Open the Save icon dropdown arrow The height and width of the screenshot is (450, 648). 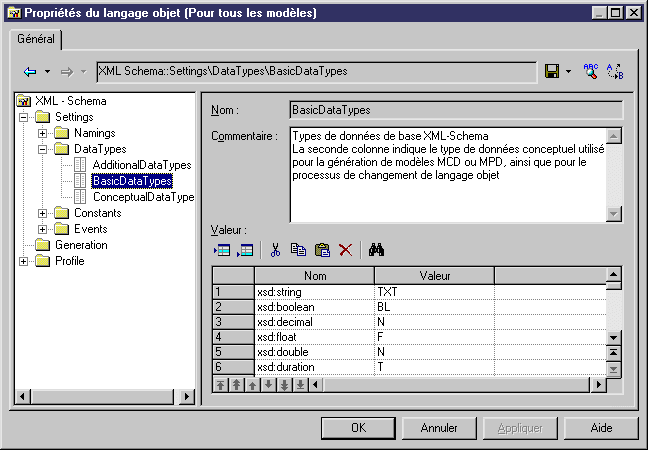(568, 72)
